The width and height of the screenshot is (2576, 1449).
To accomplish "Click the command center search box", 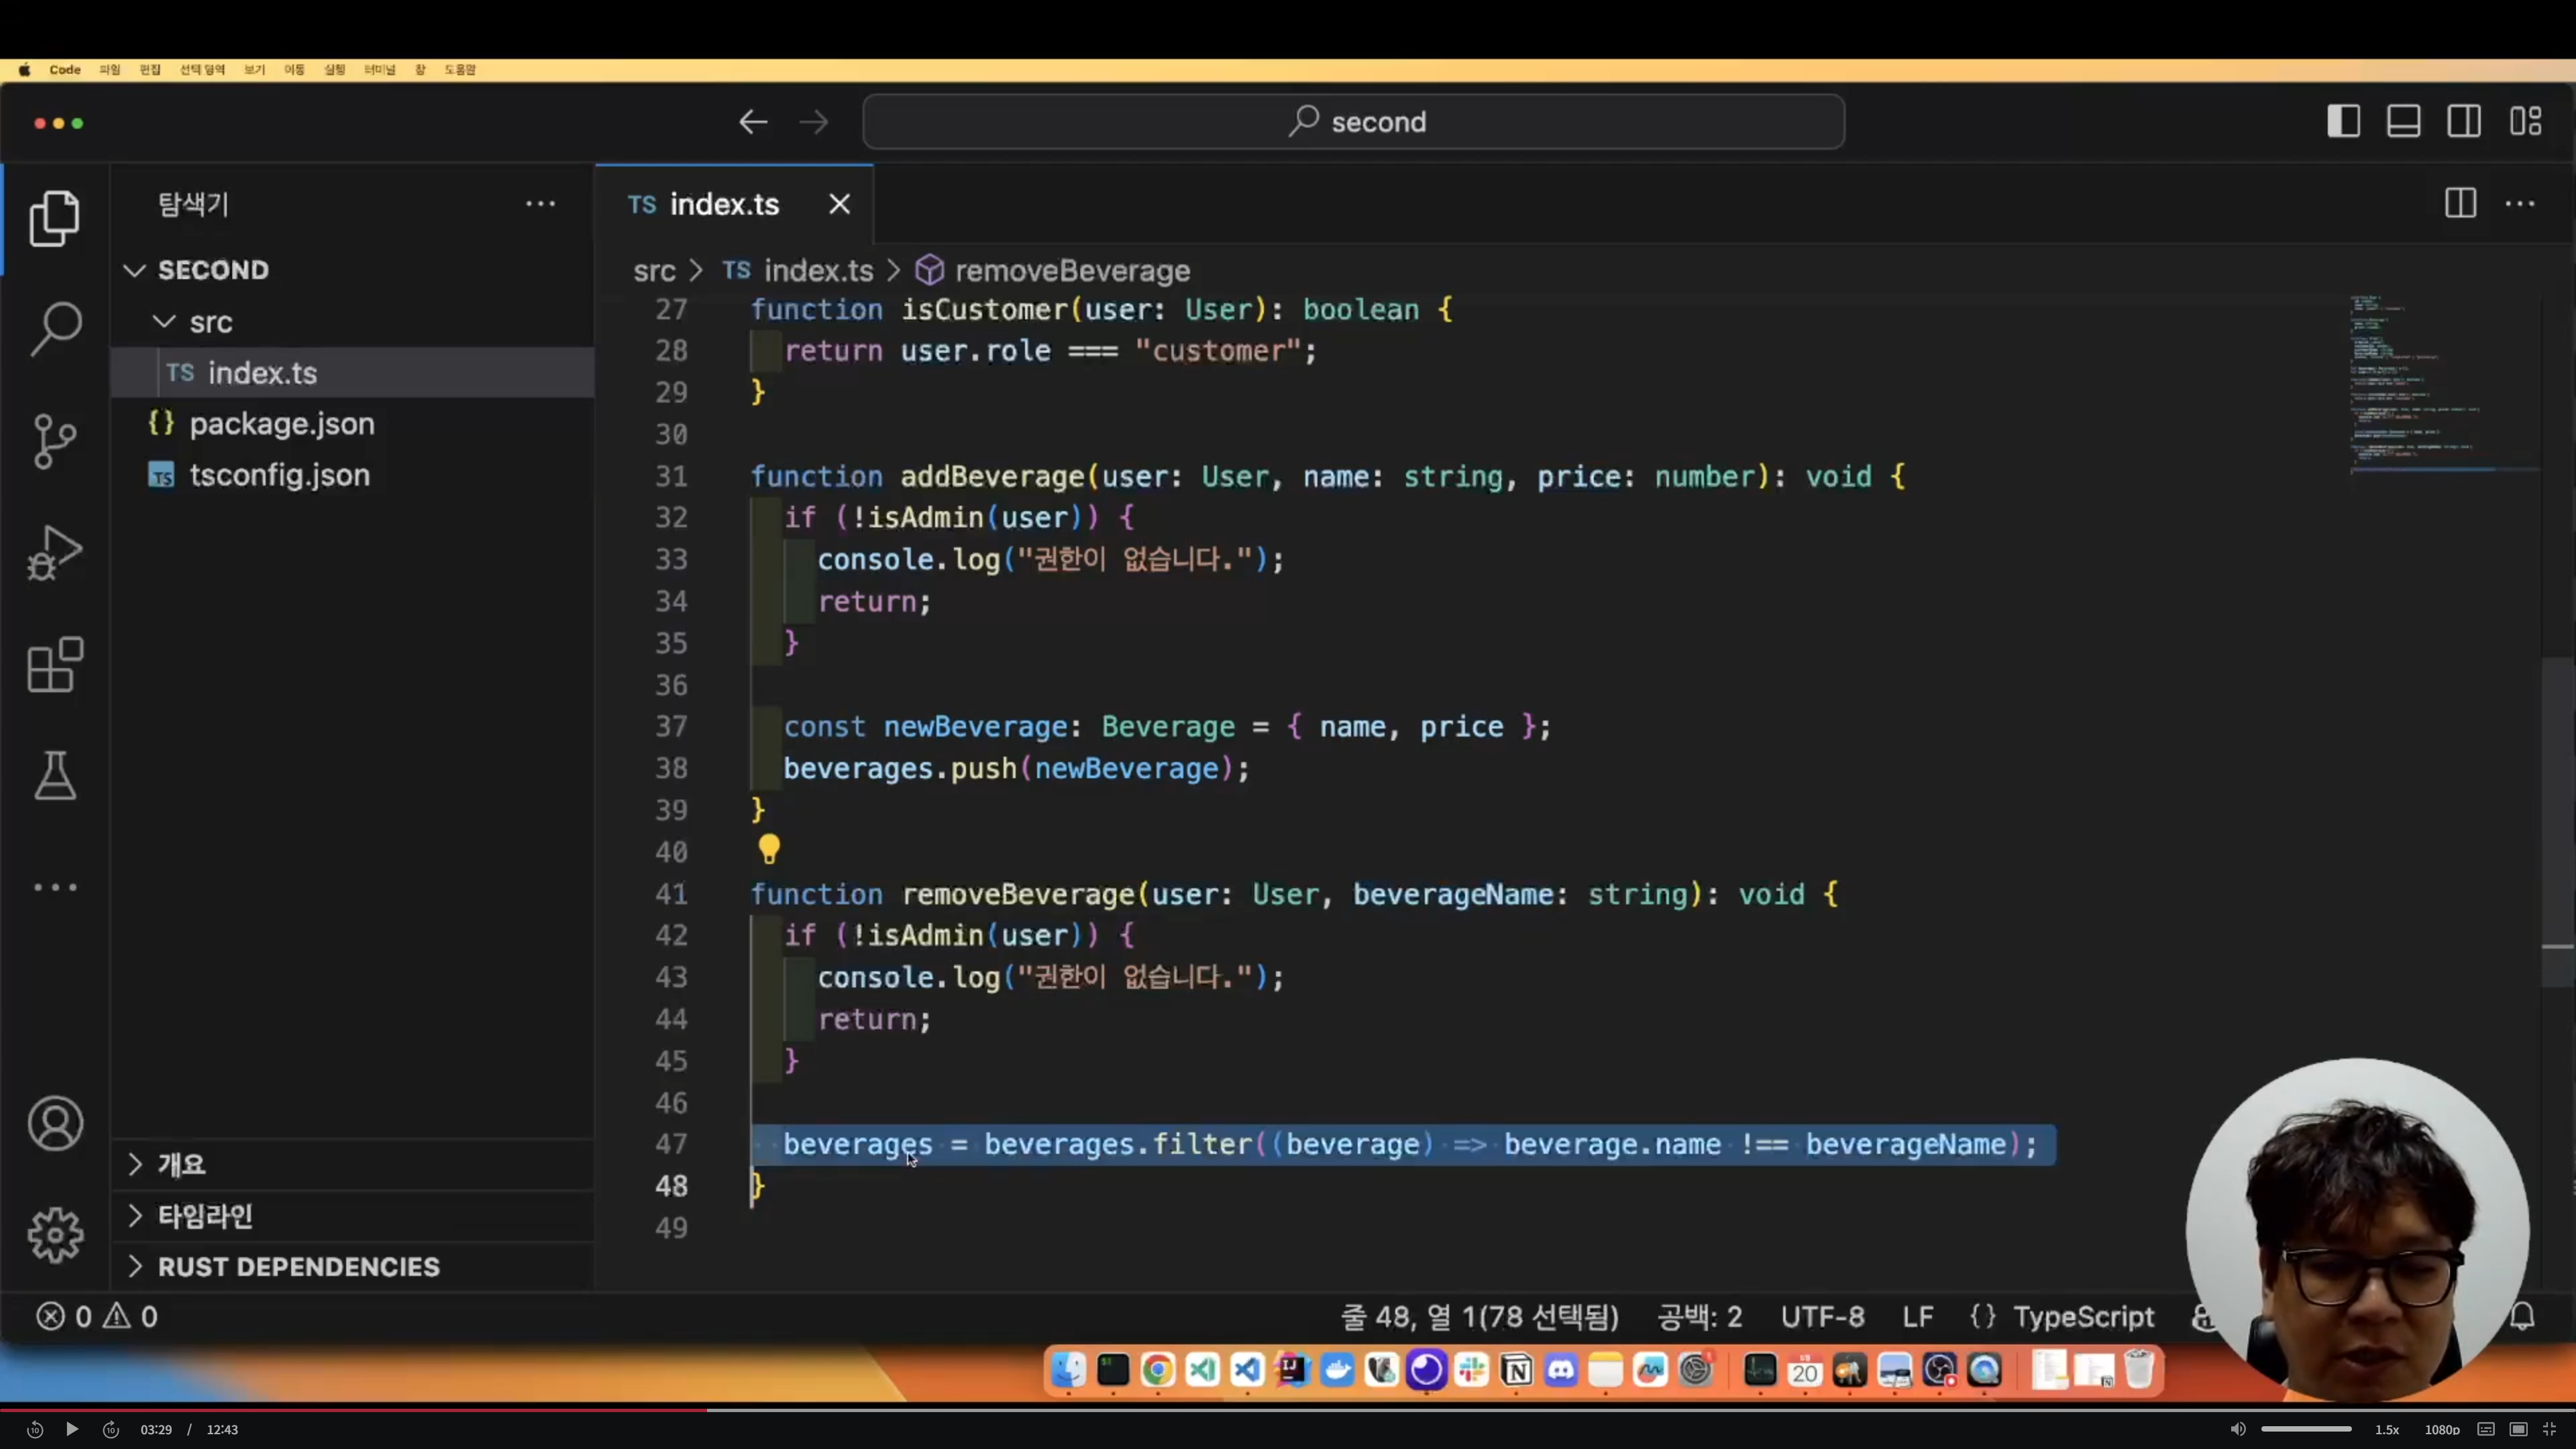I will [1354, 122].
